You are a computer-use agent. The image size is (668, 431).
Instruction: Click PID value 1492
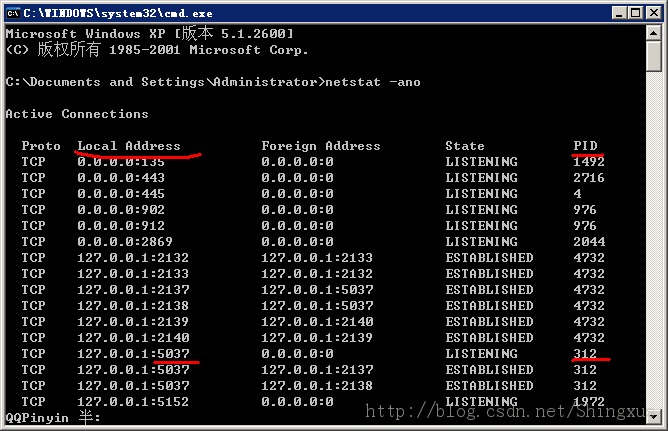point(589,162)
